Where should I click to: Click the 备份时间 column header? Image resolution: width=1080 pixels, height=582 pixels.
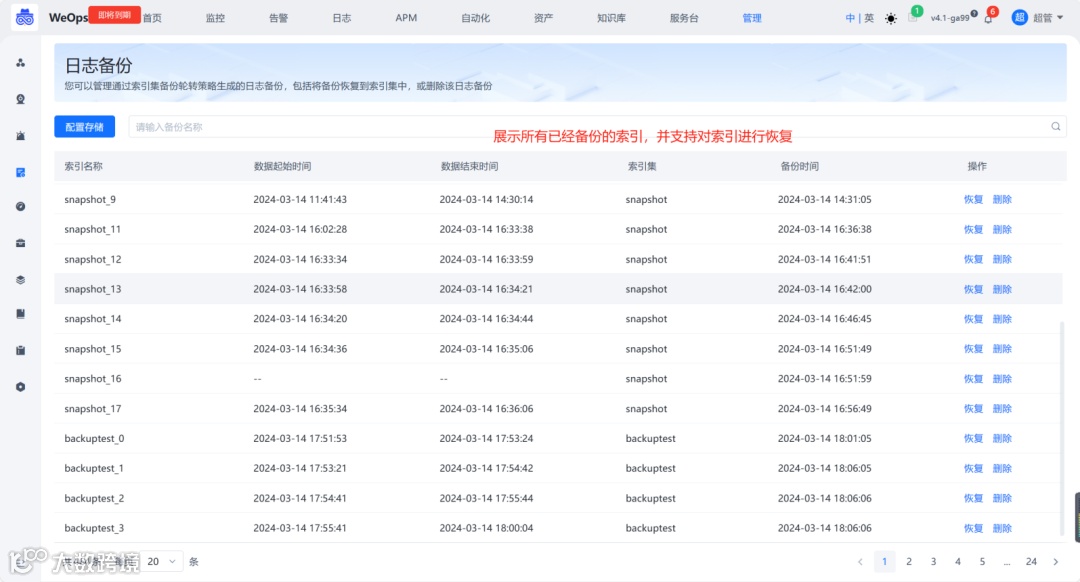click(x=800, y=166)
